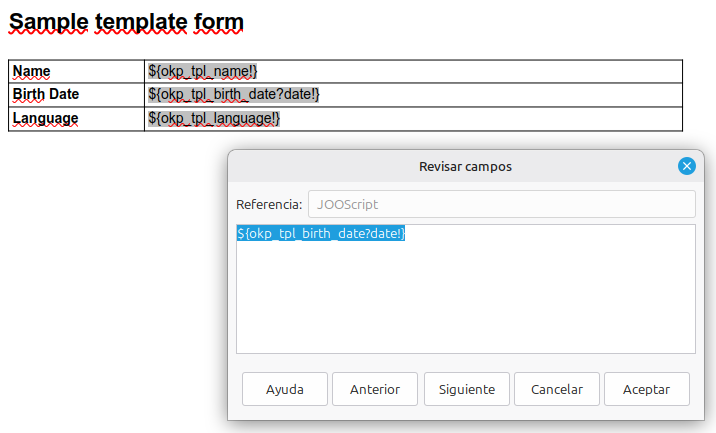Select the ${okp_tpl_language!} field in table
716x433 pixels.
click(x=214, y=118)
